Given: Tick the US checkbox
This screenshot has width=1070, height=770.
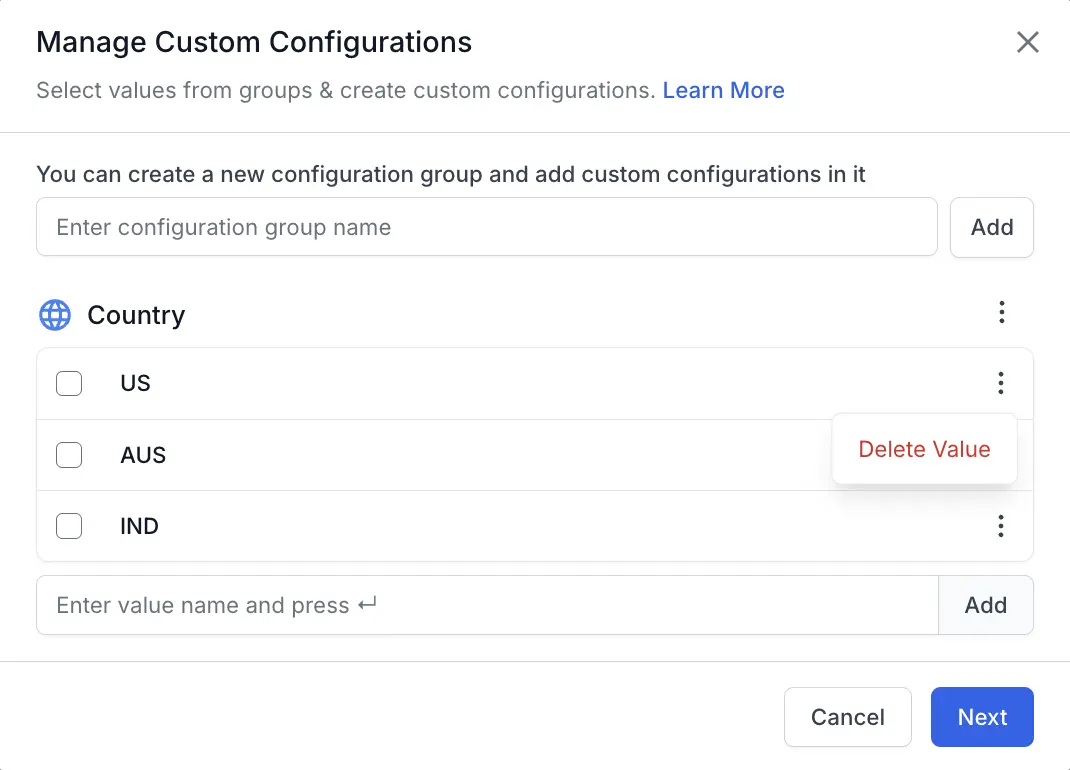Looking at the screenshot, I should (69, 383).
